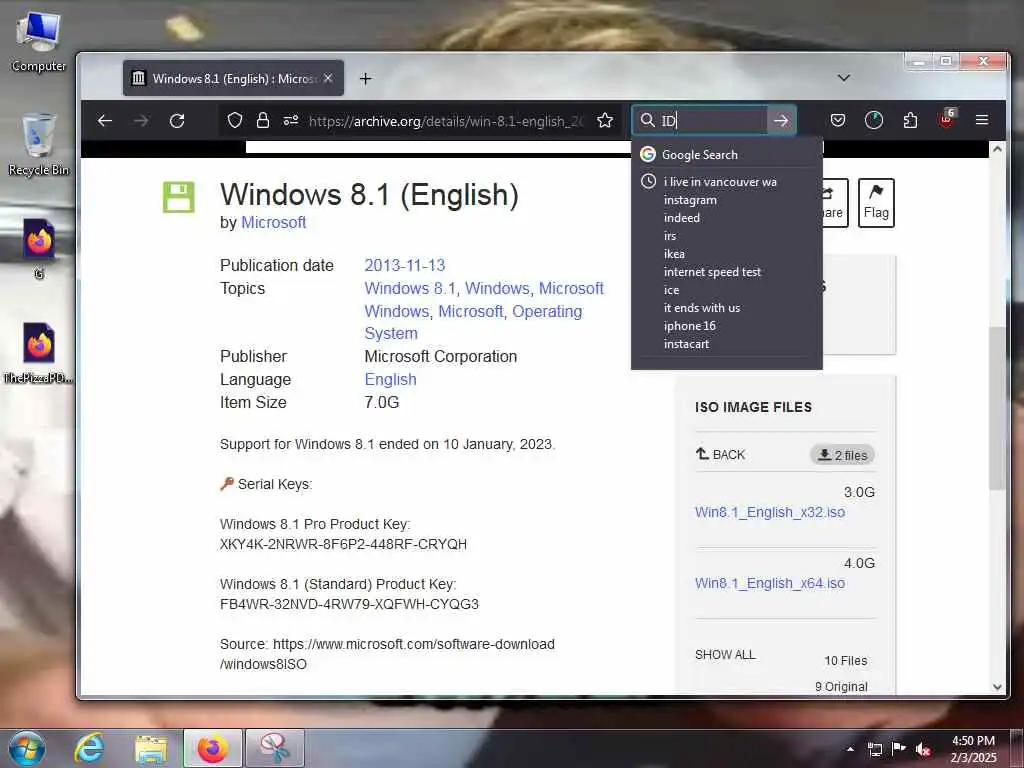Viewport: 1024px width, 768px height.
Task: Open the Extensions puzzle piece icon
Action: [x=910, y=120]
